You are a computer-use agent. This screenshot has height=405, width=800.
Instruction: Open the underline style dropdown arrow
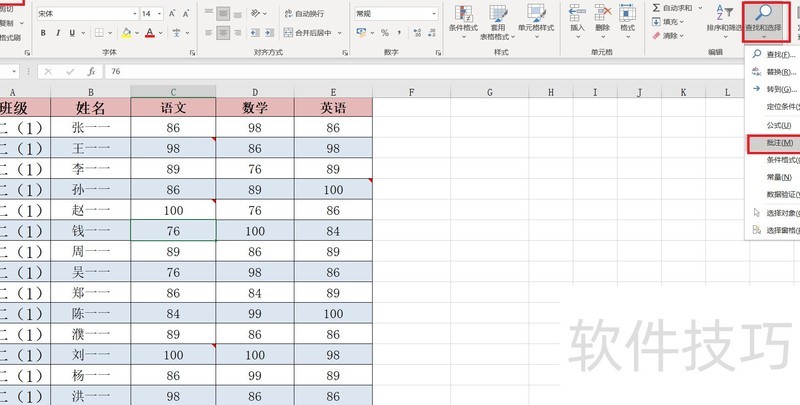coord(83,33)
